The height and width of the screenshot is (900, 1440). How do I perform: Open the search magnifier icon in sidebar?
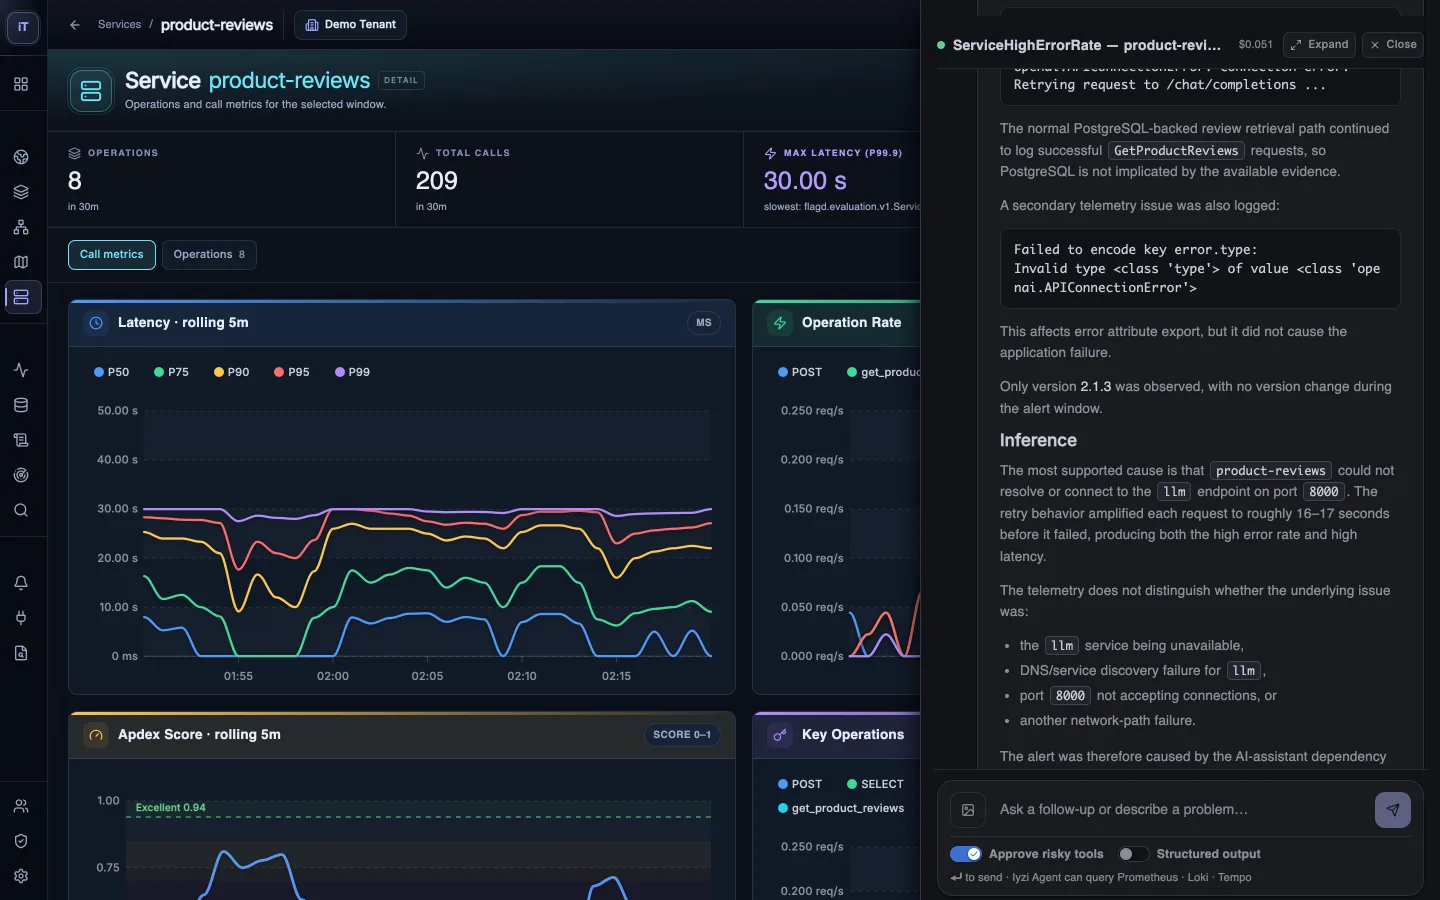[x=21, y=510]
